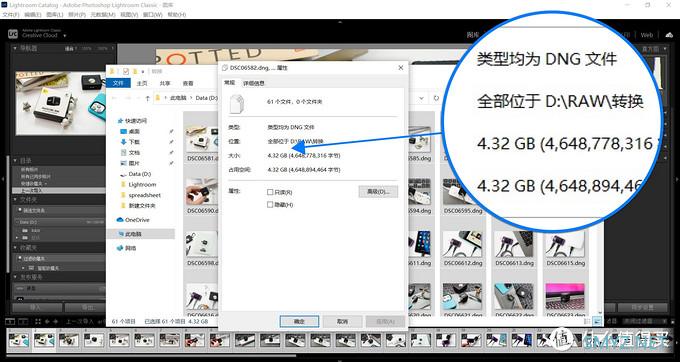680x362 pixels.
Task: Open Lightroom folder in Explorer sidebar
Action: click(138, 185)
